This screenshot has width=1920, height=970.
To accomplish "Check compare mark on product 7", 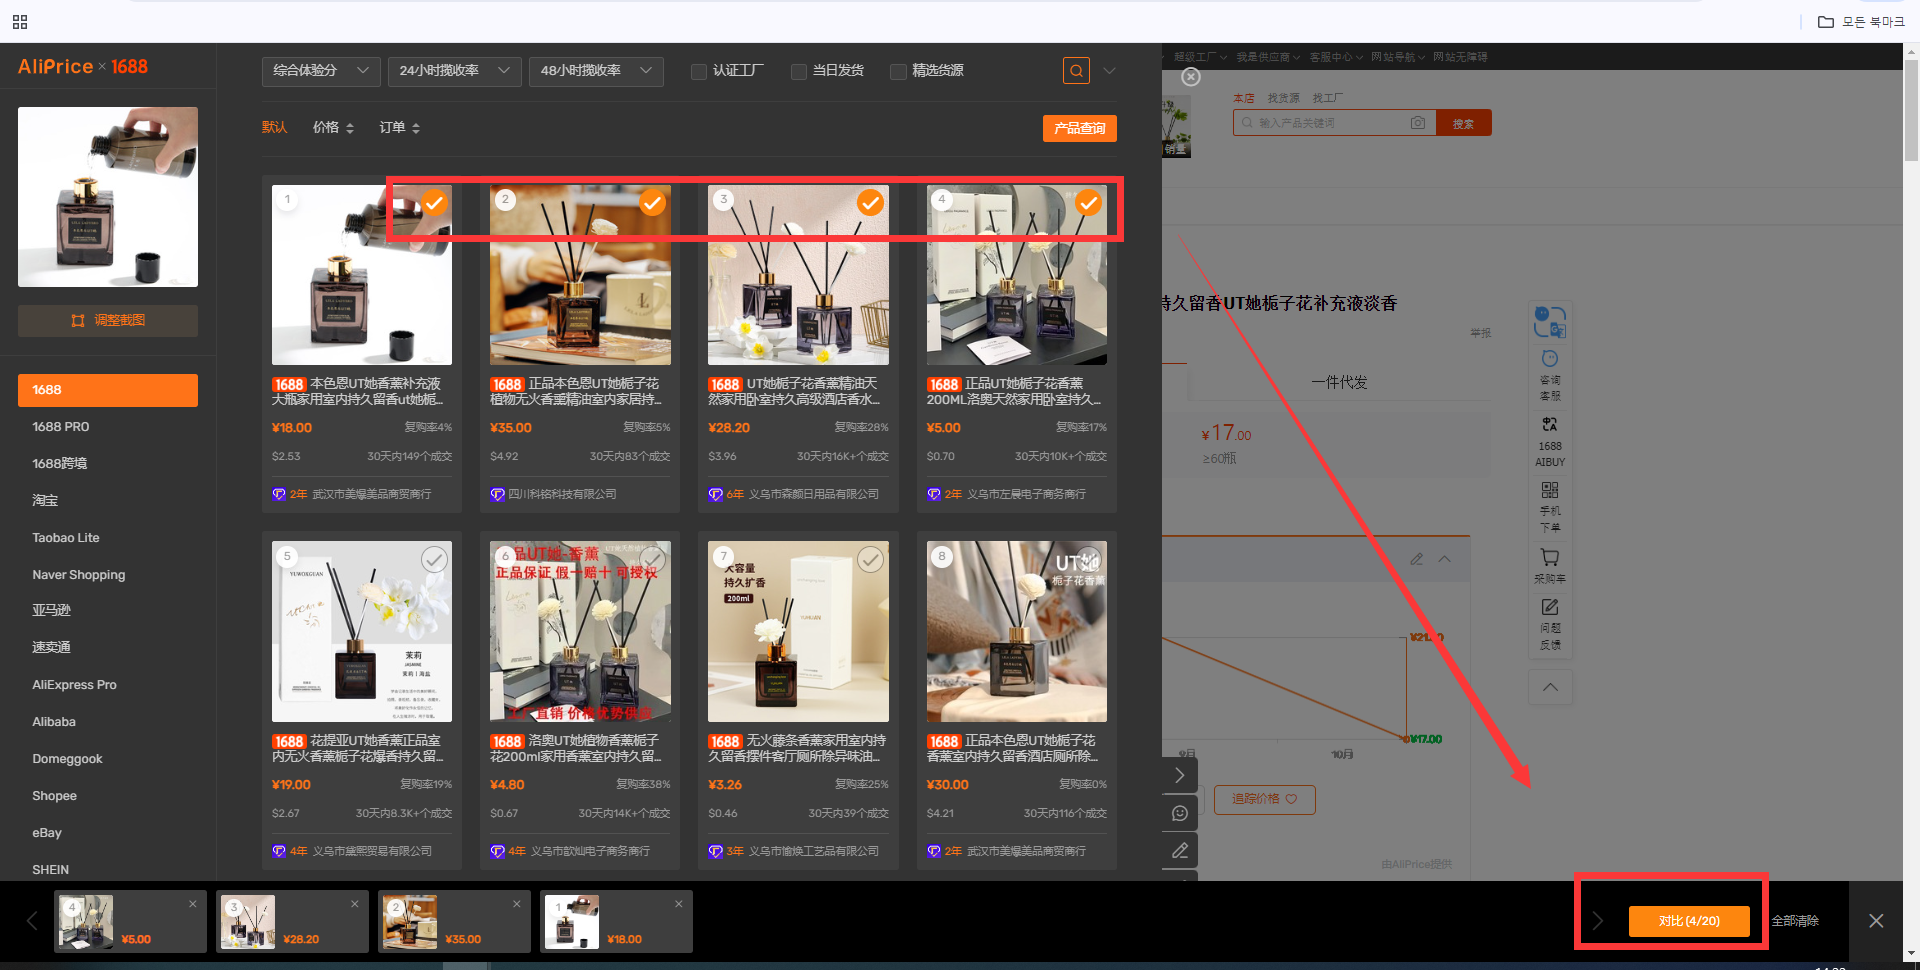I will tap(870, 560).
